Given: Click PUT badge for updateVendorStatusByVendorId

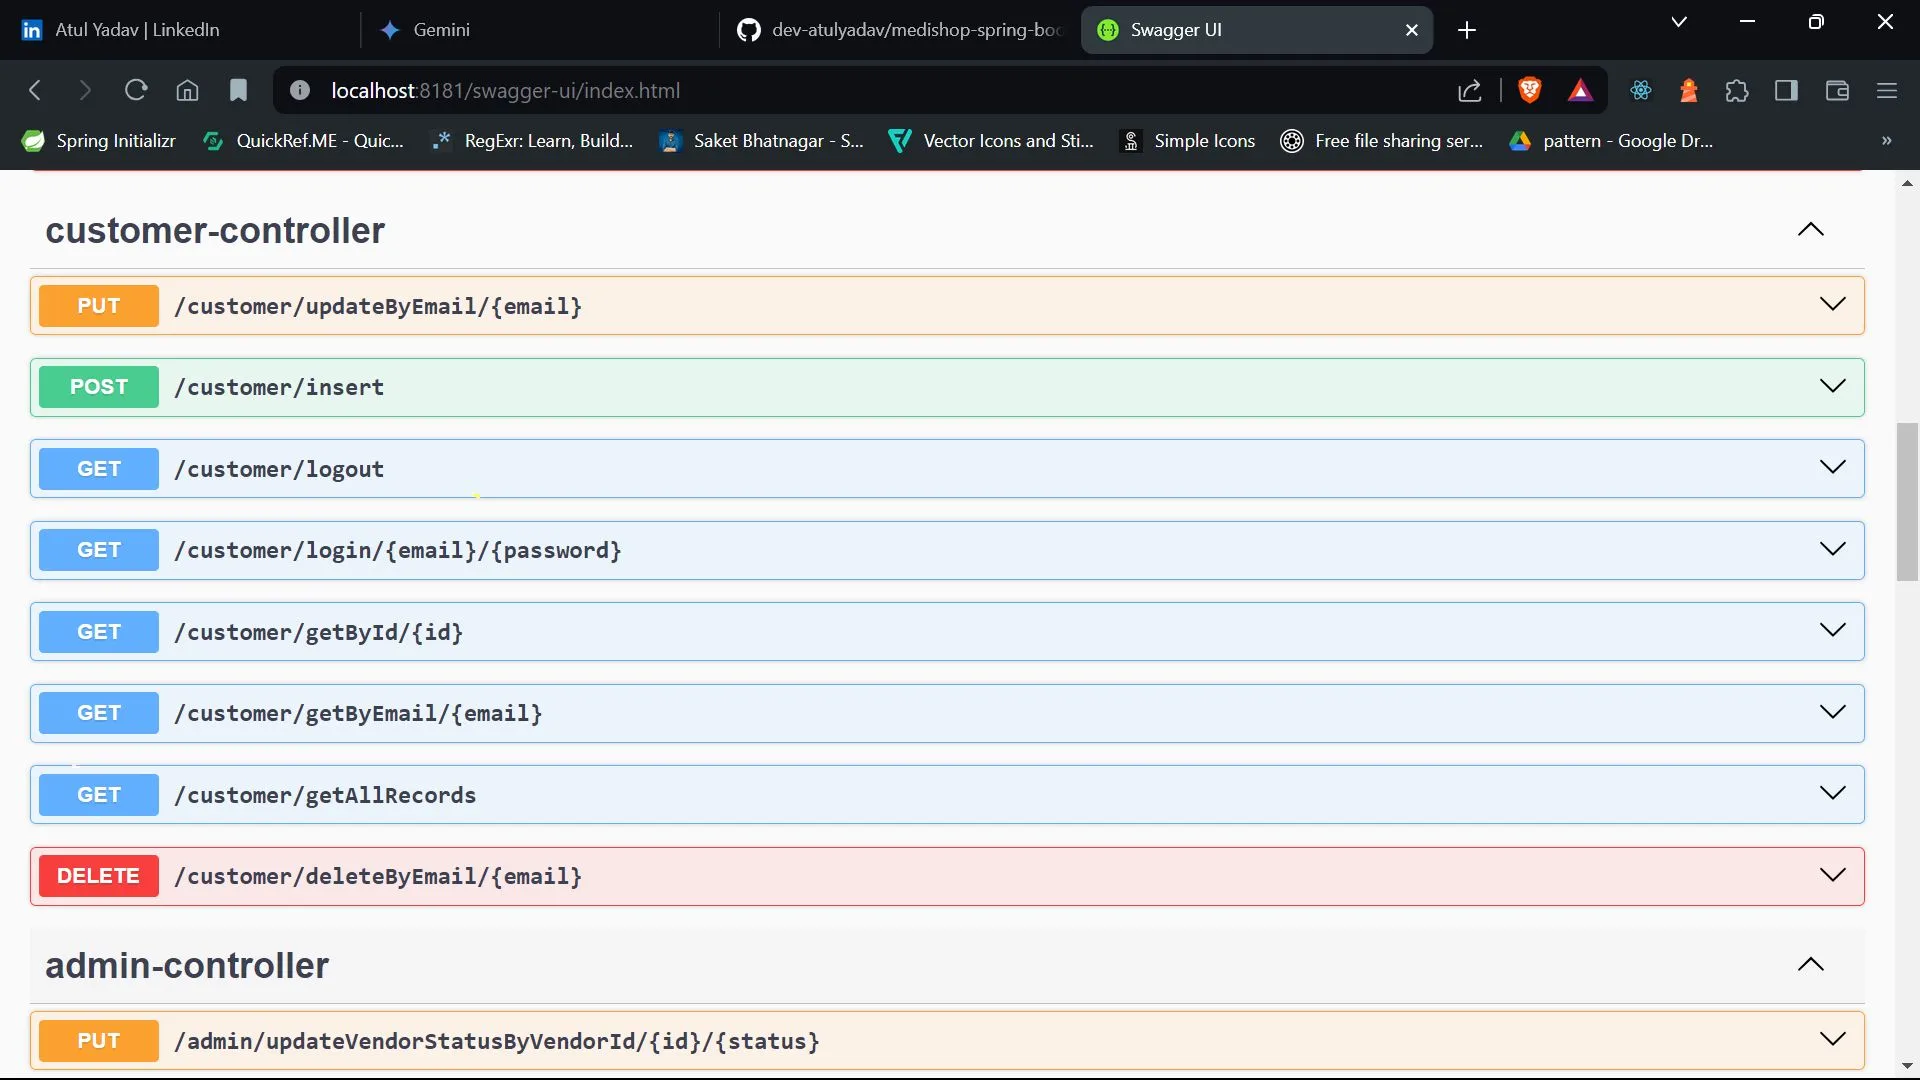Looking at the screenshot, I should 99,1041.
